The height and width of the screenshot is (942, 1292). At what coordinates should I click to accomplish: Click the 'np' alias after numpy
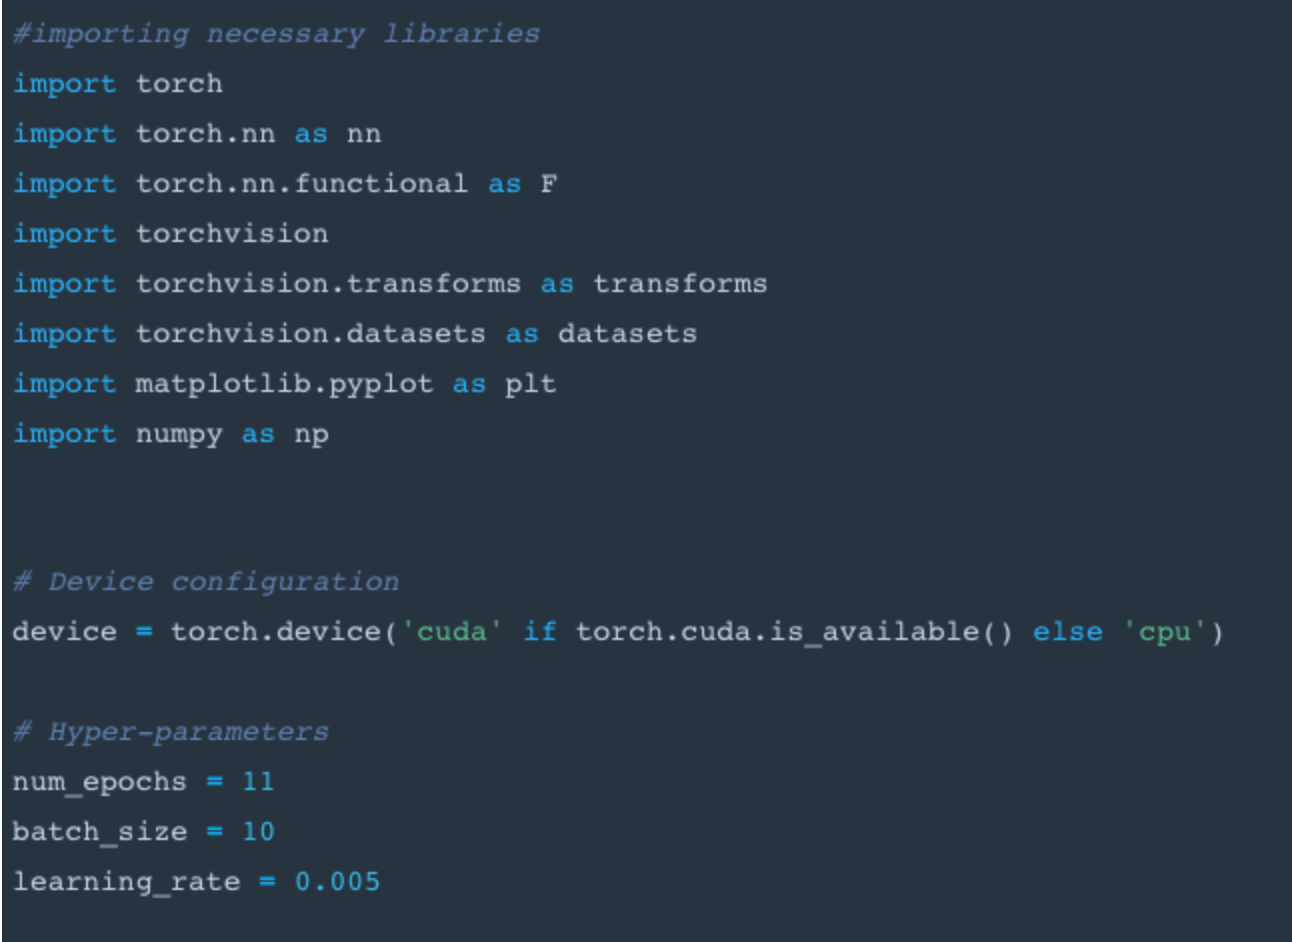(x=311, y=434)
